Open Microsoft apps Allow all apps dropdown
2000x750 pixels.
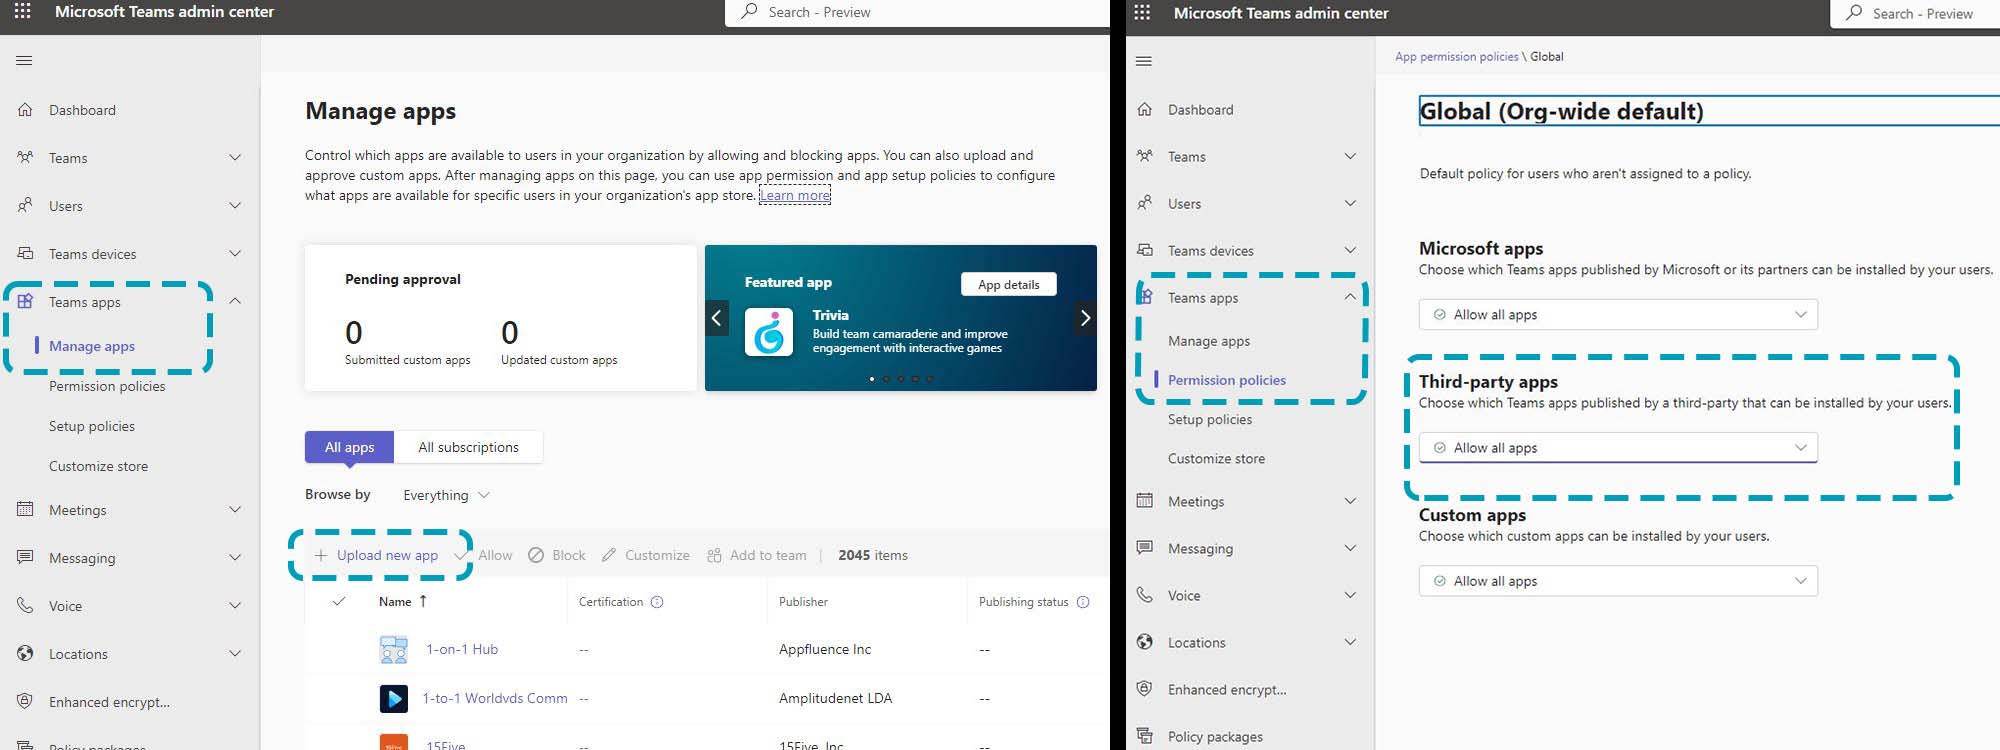coord(1618,314)
